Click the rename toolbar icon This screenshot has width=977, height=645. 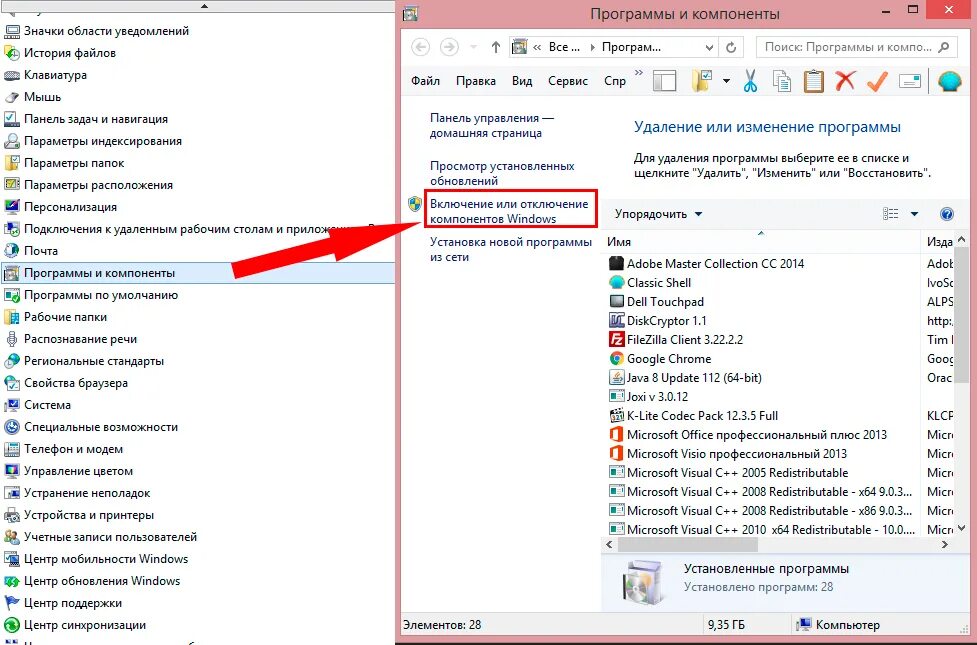point(910,81)
